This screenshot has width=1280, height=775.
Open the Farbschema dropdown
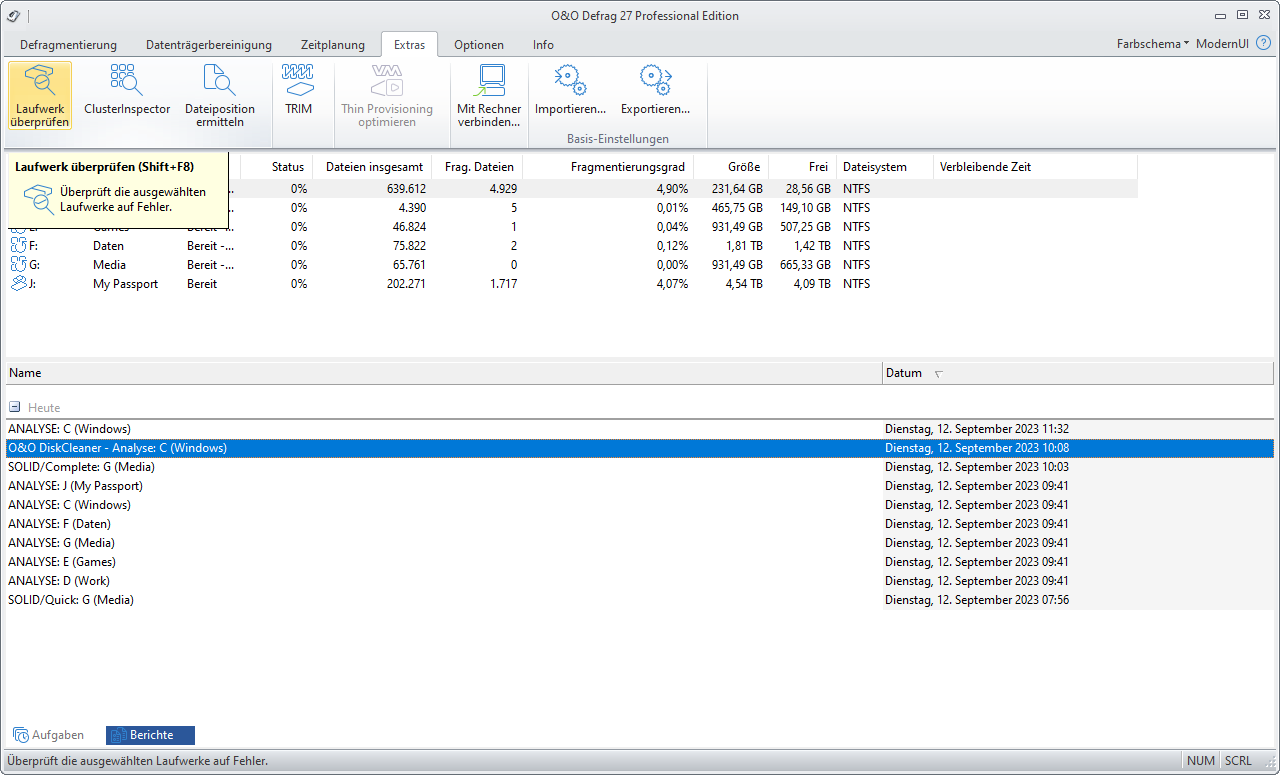pos(1152,44)
